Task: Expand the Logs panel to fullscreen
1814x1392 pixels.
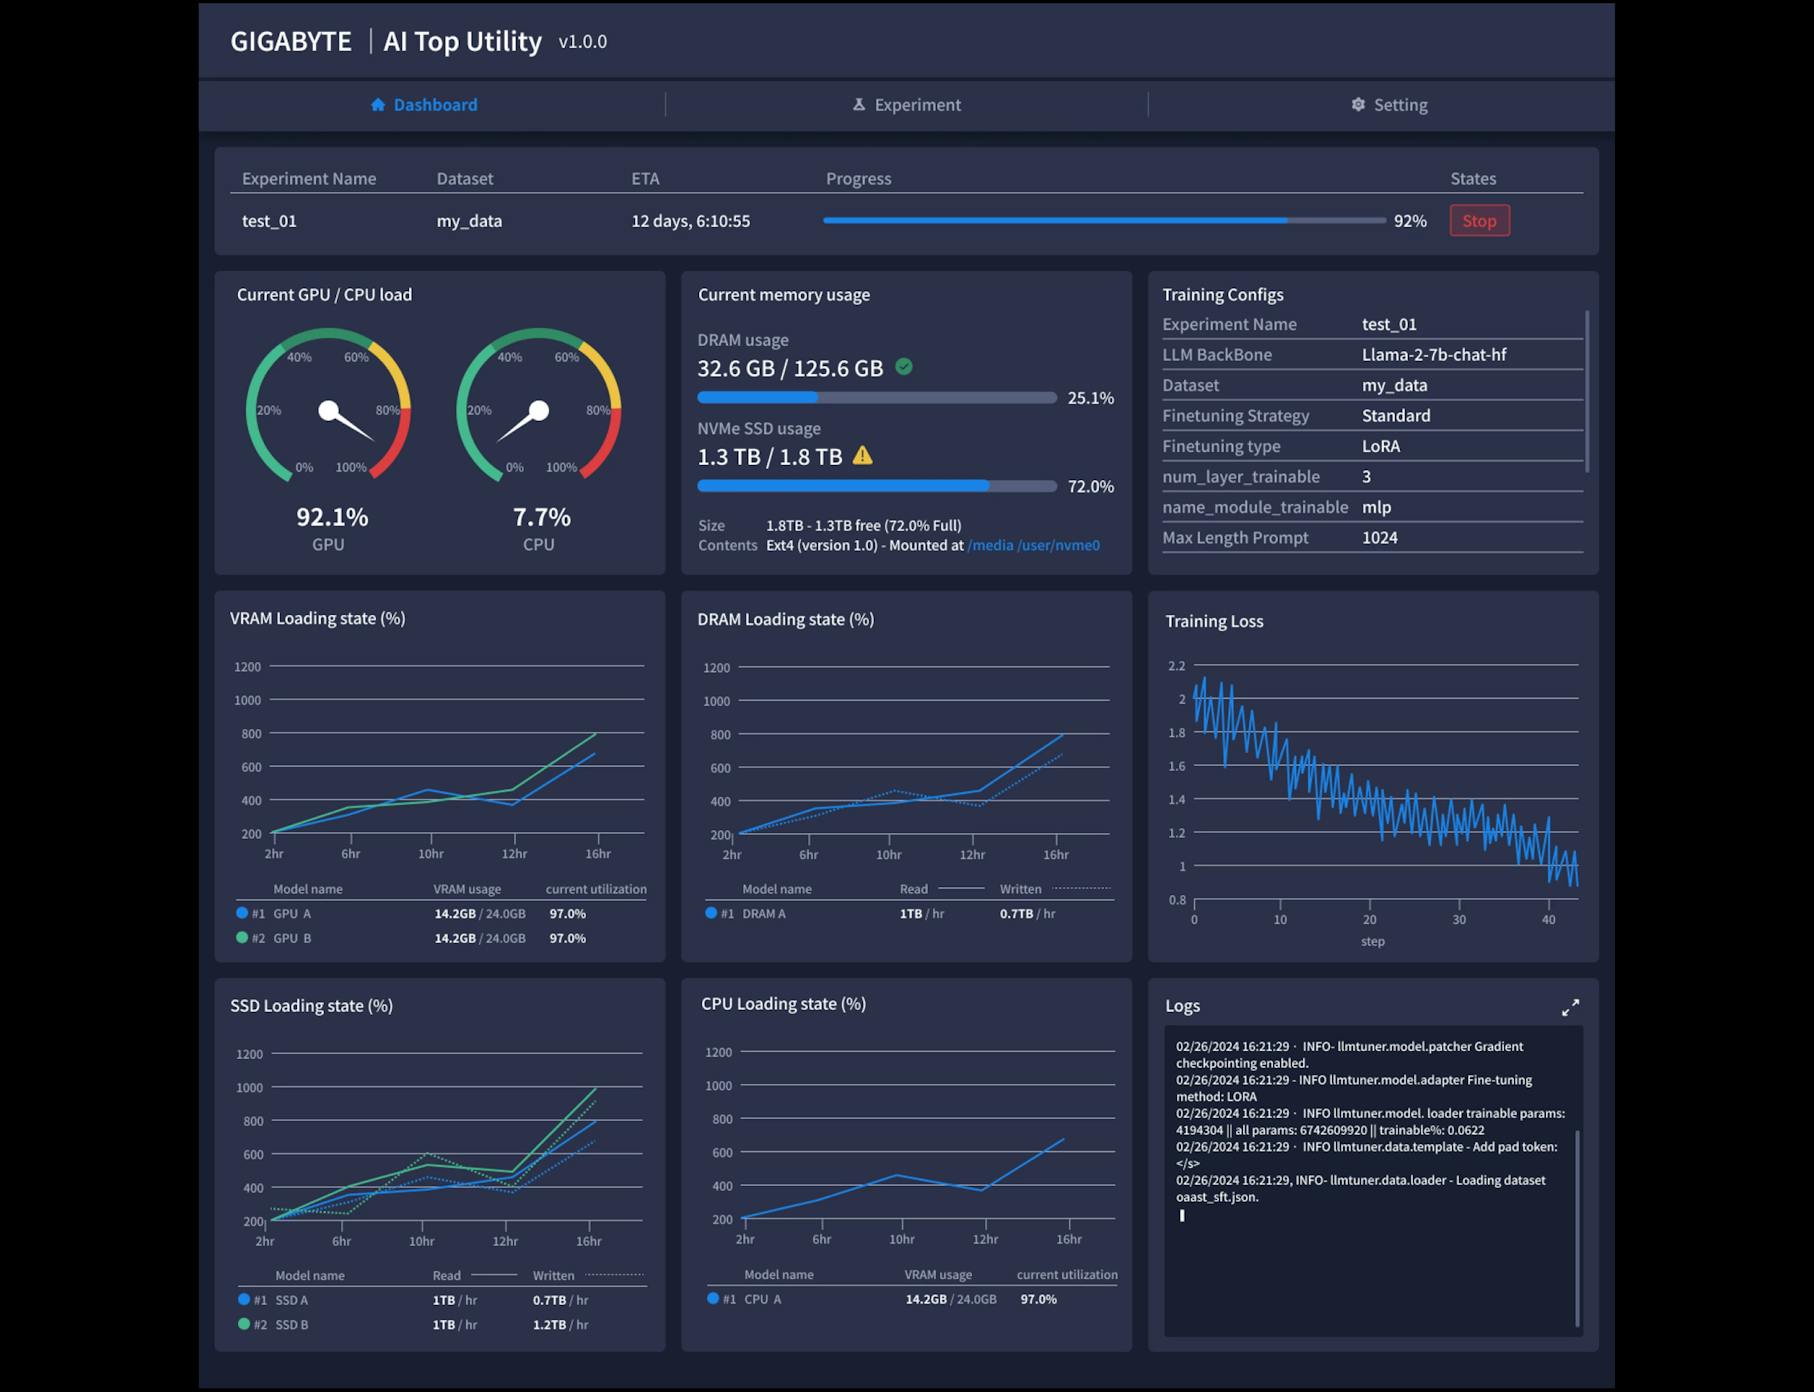Action: click(x=1571, y=1008)
